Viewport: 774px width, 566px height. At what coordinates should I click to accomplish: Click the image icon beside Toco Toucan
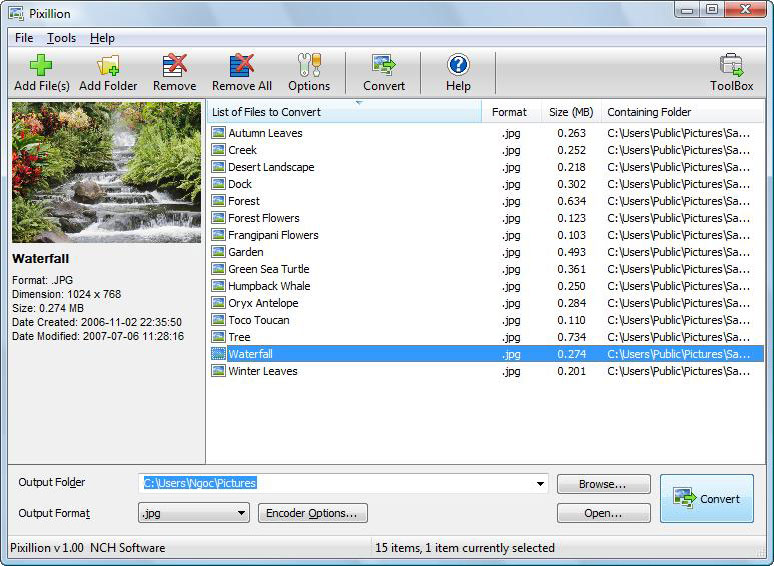pos(218,320)
